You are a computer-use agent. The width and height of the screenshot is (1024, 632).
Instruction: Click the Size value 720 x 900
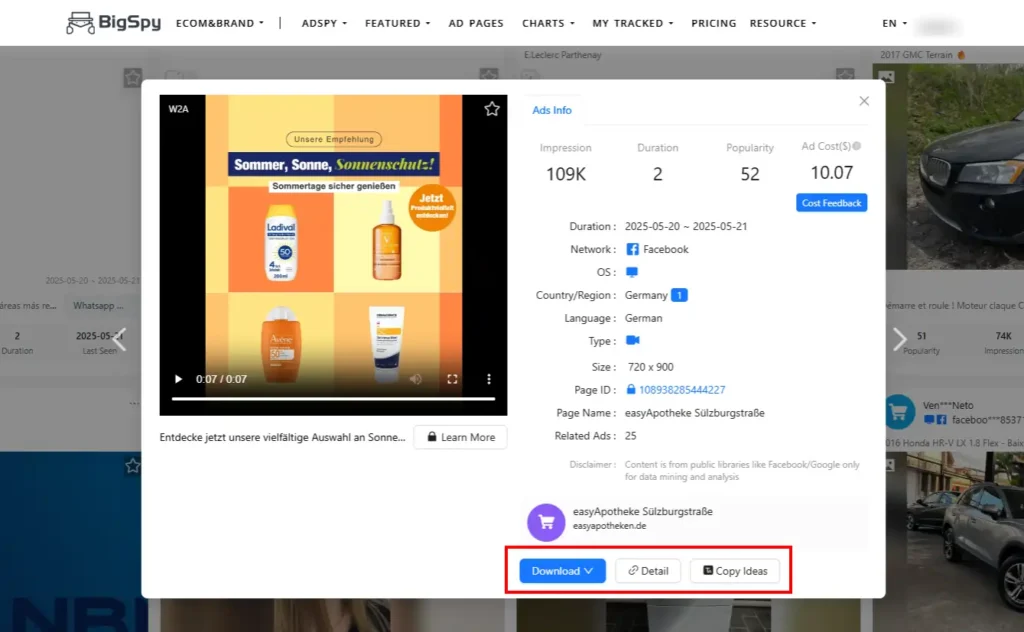650,367
